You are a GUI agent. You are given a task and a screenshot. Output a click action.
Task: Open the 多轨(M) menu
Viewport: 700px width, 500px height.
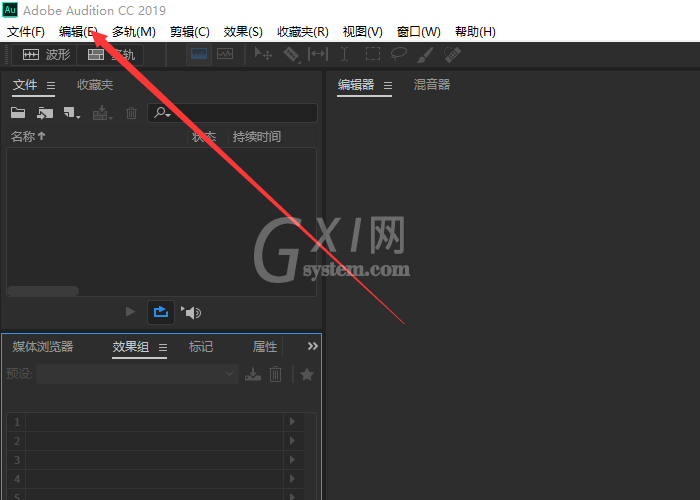[x=133, y=32]
